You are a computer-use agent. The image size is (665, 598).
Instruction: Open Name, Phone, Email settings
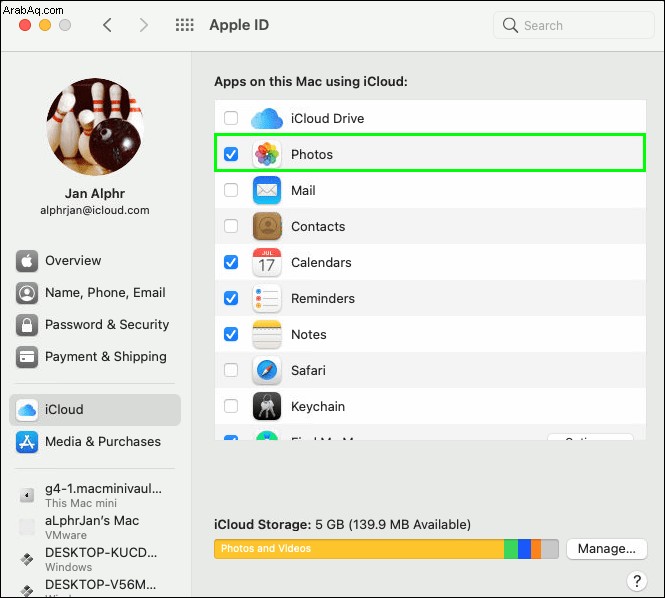click(95, 293)
